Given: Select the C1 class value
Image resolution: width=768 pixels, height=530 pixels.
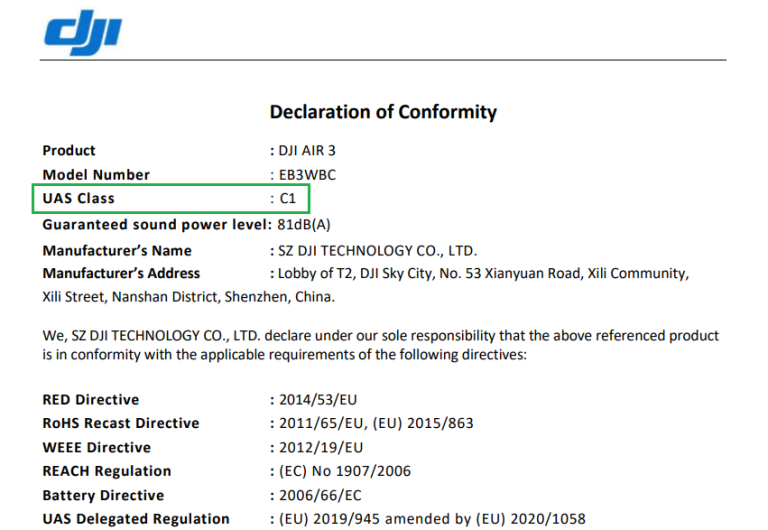Looking at the screenshot, I should (x=288, y=199).
